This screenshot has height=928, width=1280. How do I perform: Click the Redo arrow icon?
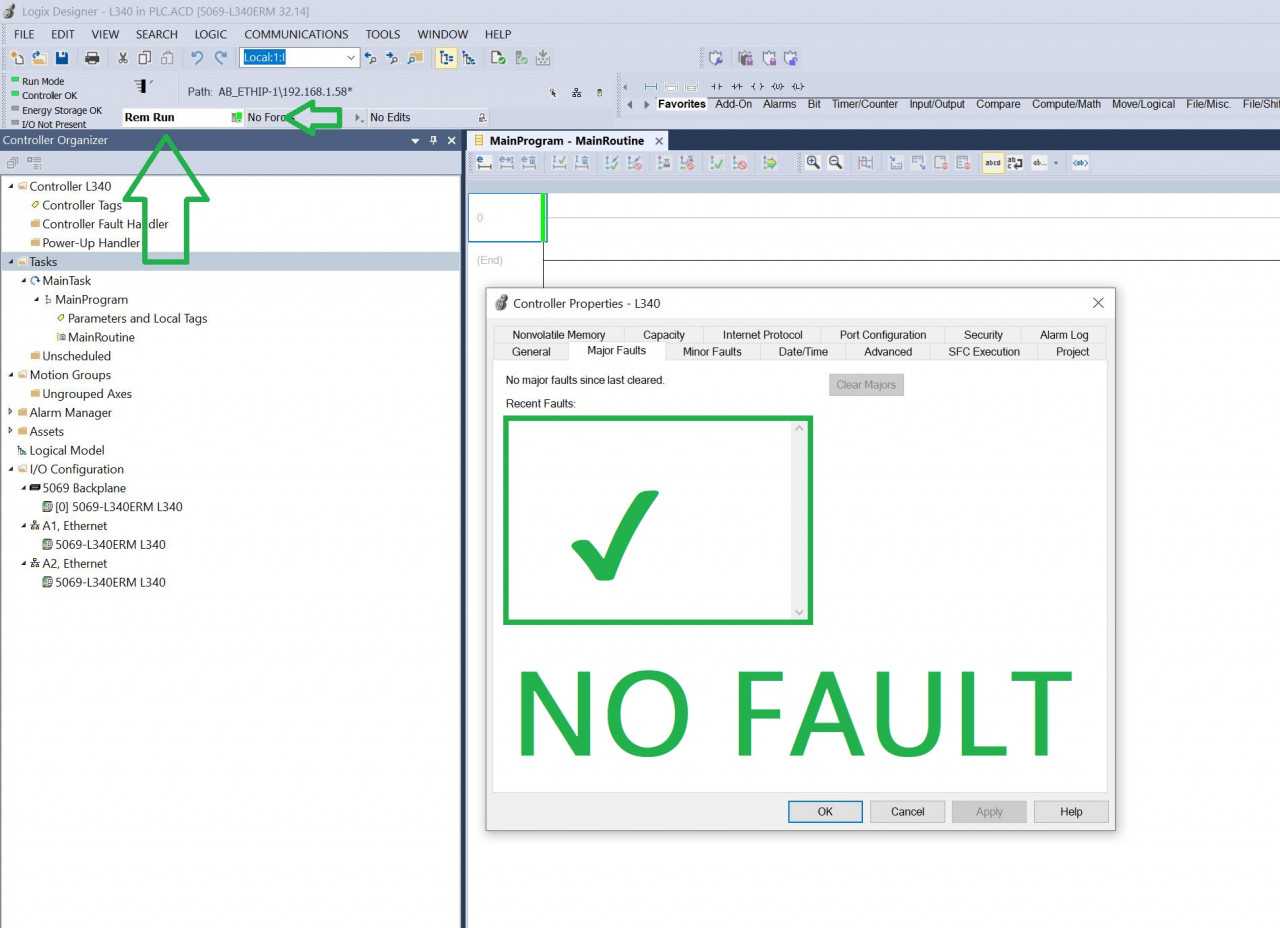[x=221, y=58]
